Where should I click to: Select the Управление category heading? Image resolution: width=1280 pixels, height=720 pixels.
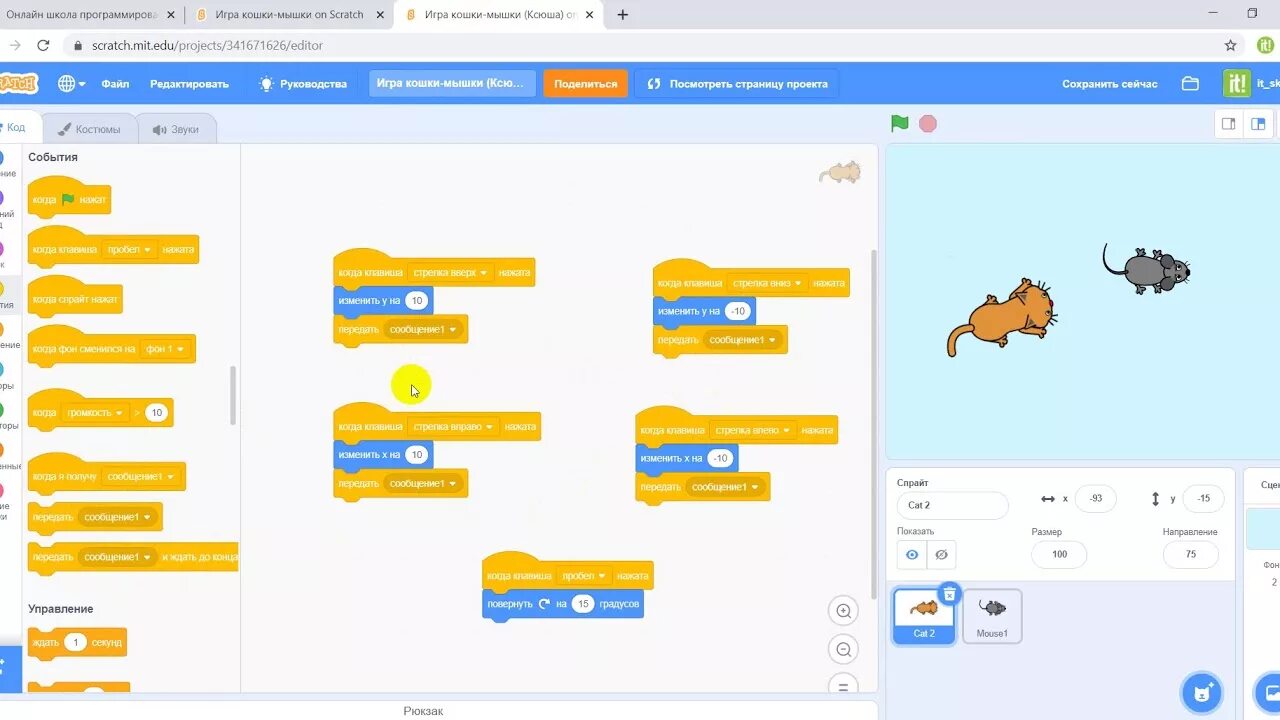pos(61,609)
